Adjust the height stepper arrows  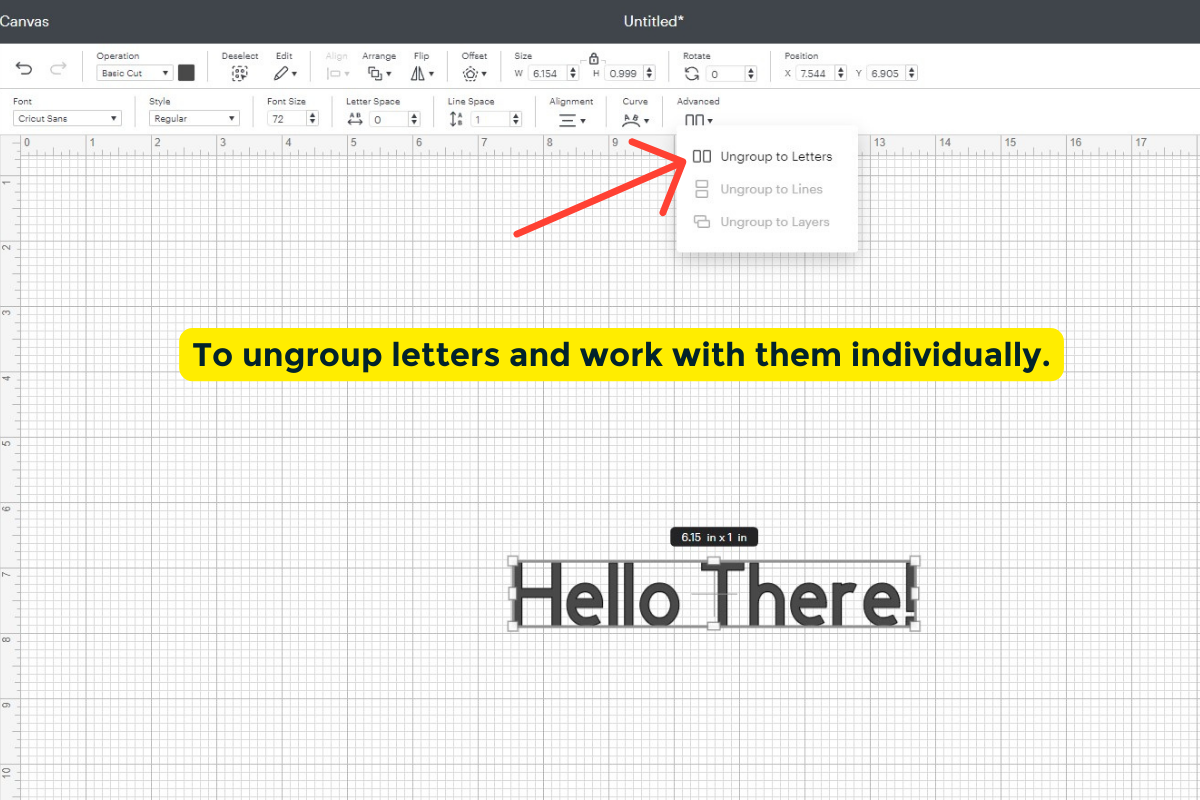pyautogui.click(x=650, y=73)
